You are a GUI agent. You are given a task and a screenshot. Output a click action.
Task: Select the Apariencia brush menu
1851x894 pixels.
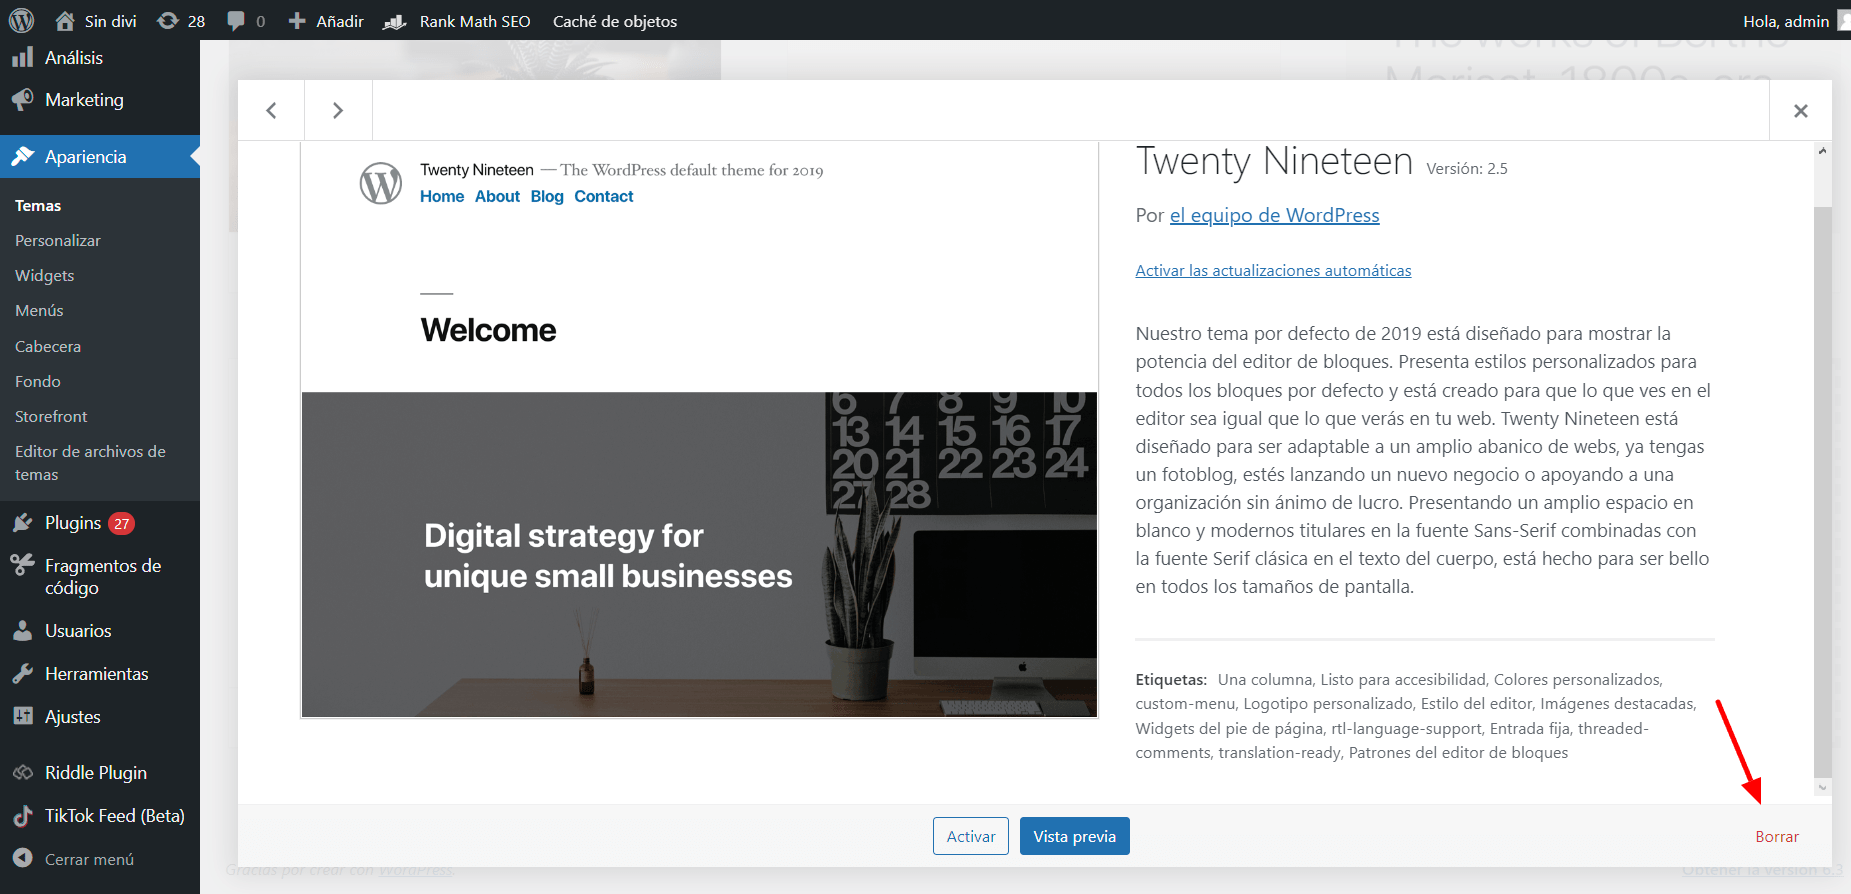click(x=100, y=157)
